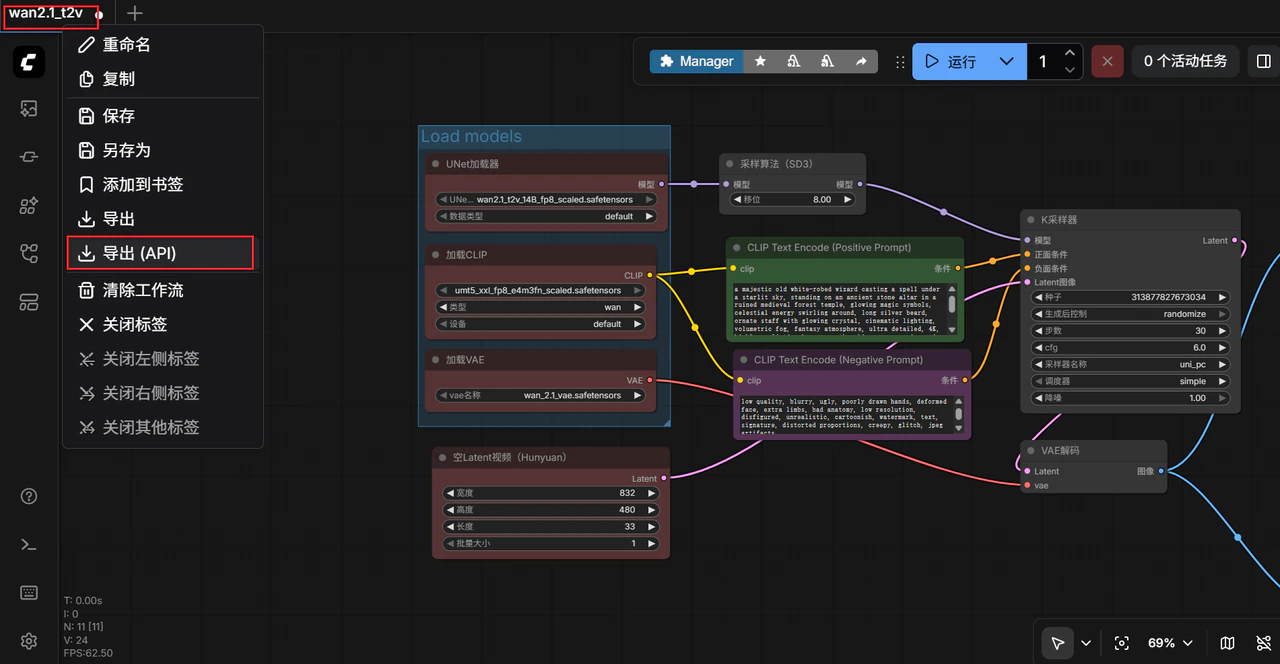Expand the pointer tool mode chevron

click(x=1086, y=643)
